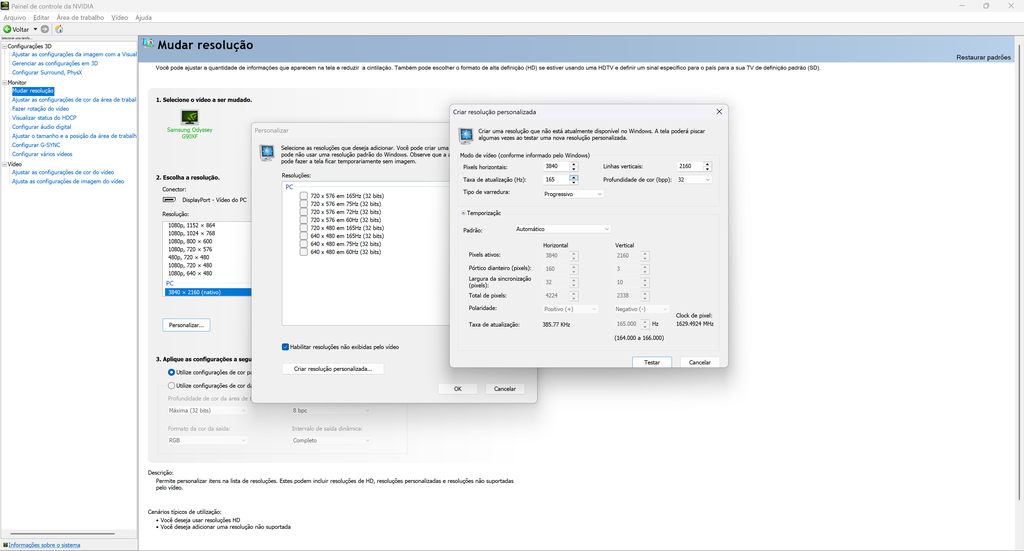The width and height of the screenshot is (1024, 551).
Task: Collapse the Temporização section
Action: click(x=463, y=213)
